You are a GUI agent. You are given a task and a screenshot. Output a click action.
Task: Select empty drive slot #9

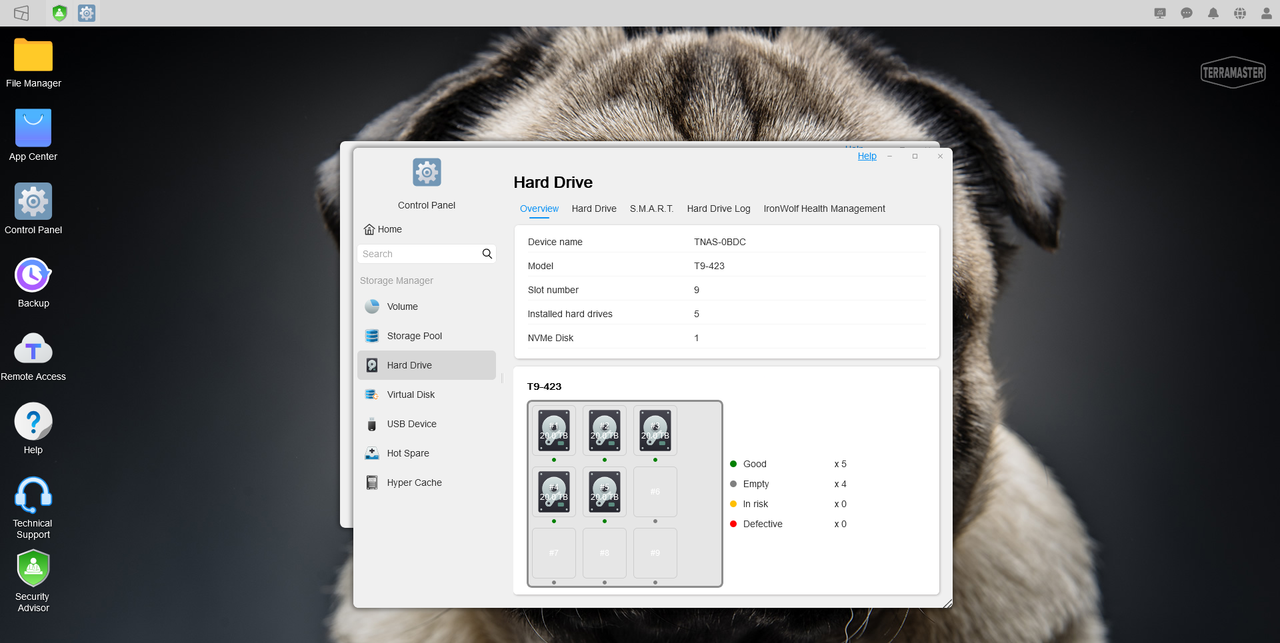click(655, 553)
